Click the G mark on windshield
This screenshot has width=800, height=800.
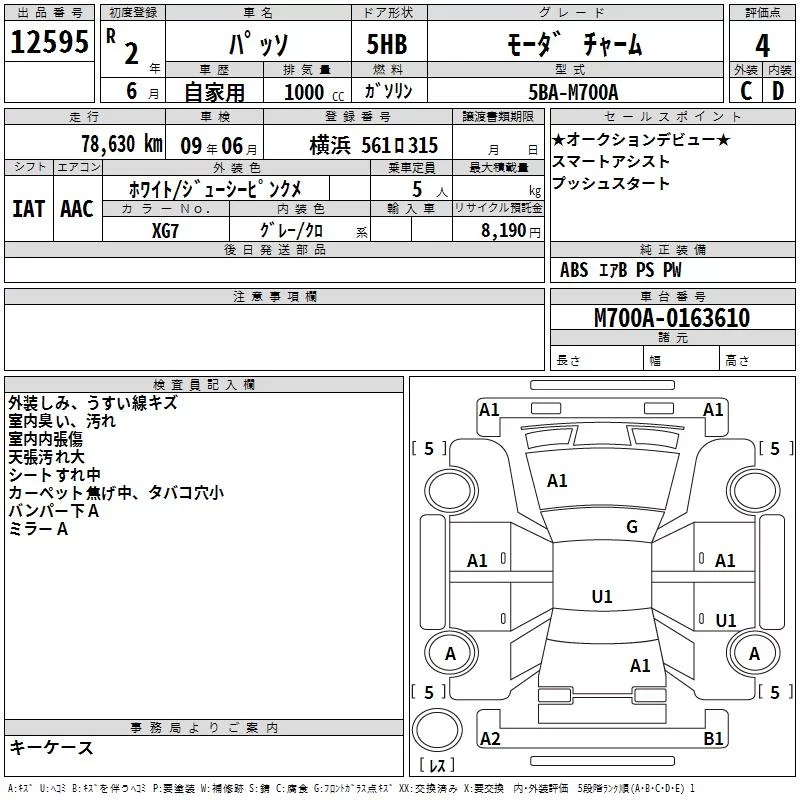click(632, 527)
